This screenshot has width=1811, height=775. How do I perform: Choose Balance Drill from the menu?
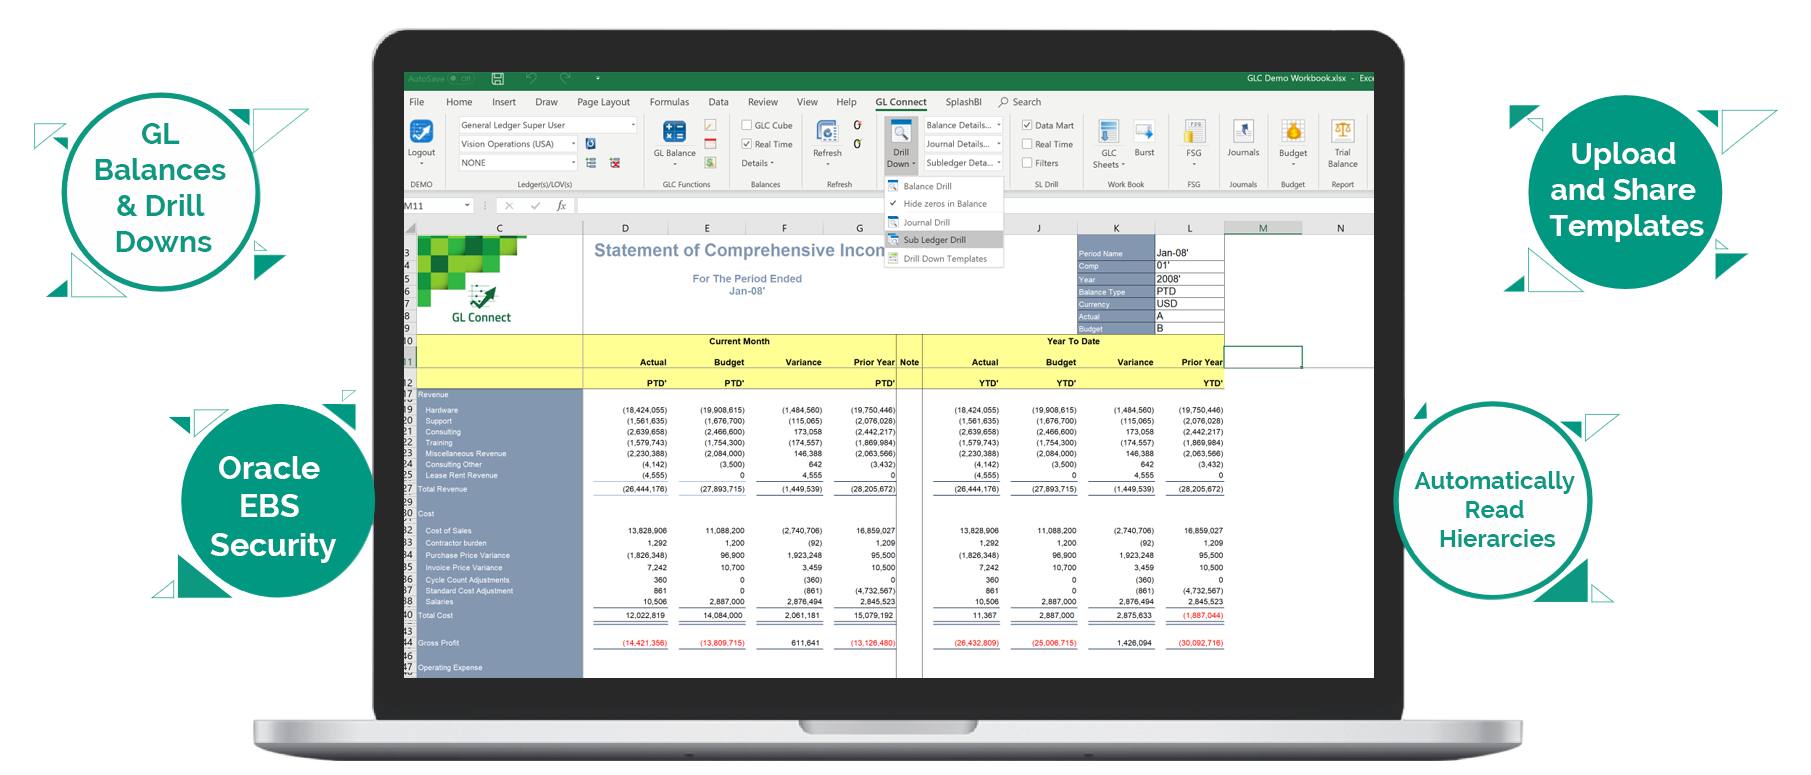[x=944, y=186]
